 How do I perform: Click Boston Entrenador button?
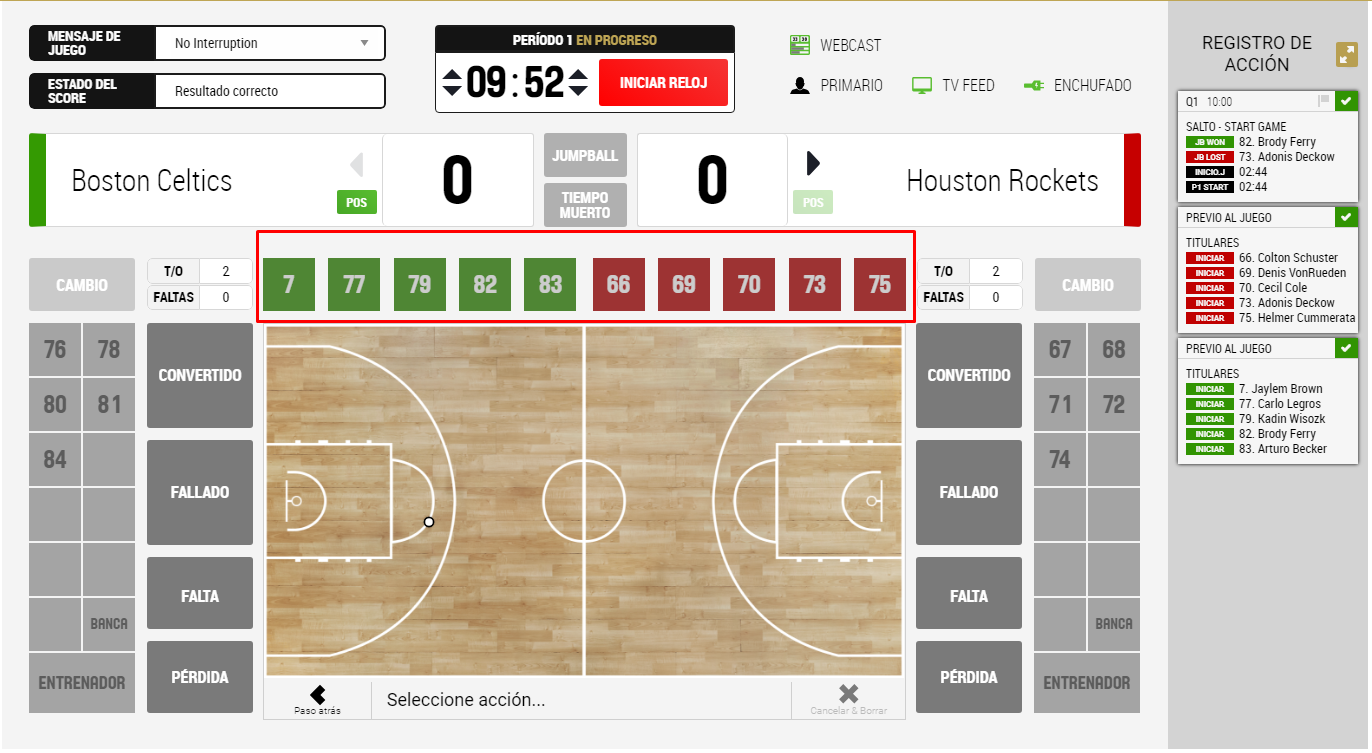[x=82, y=683]
